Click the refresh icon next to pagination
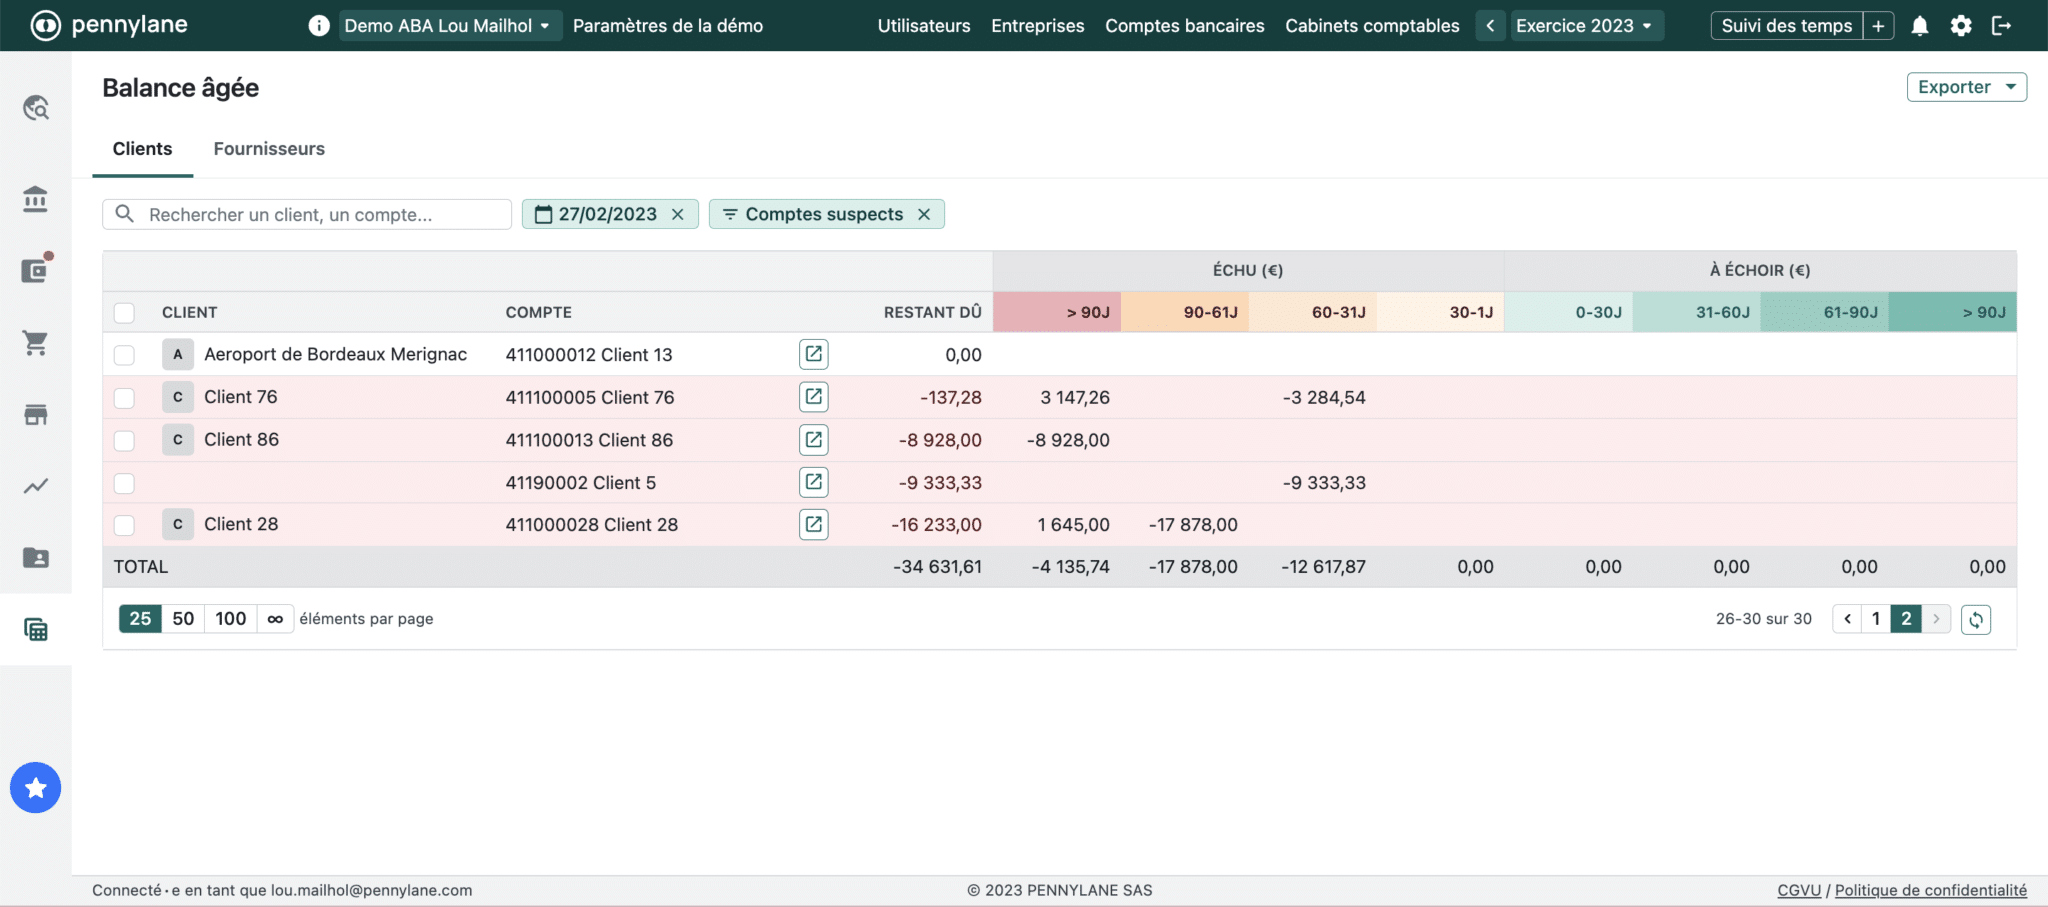This screenshot has width=2048, height=907. pos(1975,619)
